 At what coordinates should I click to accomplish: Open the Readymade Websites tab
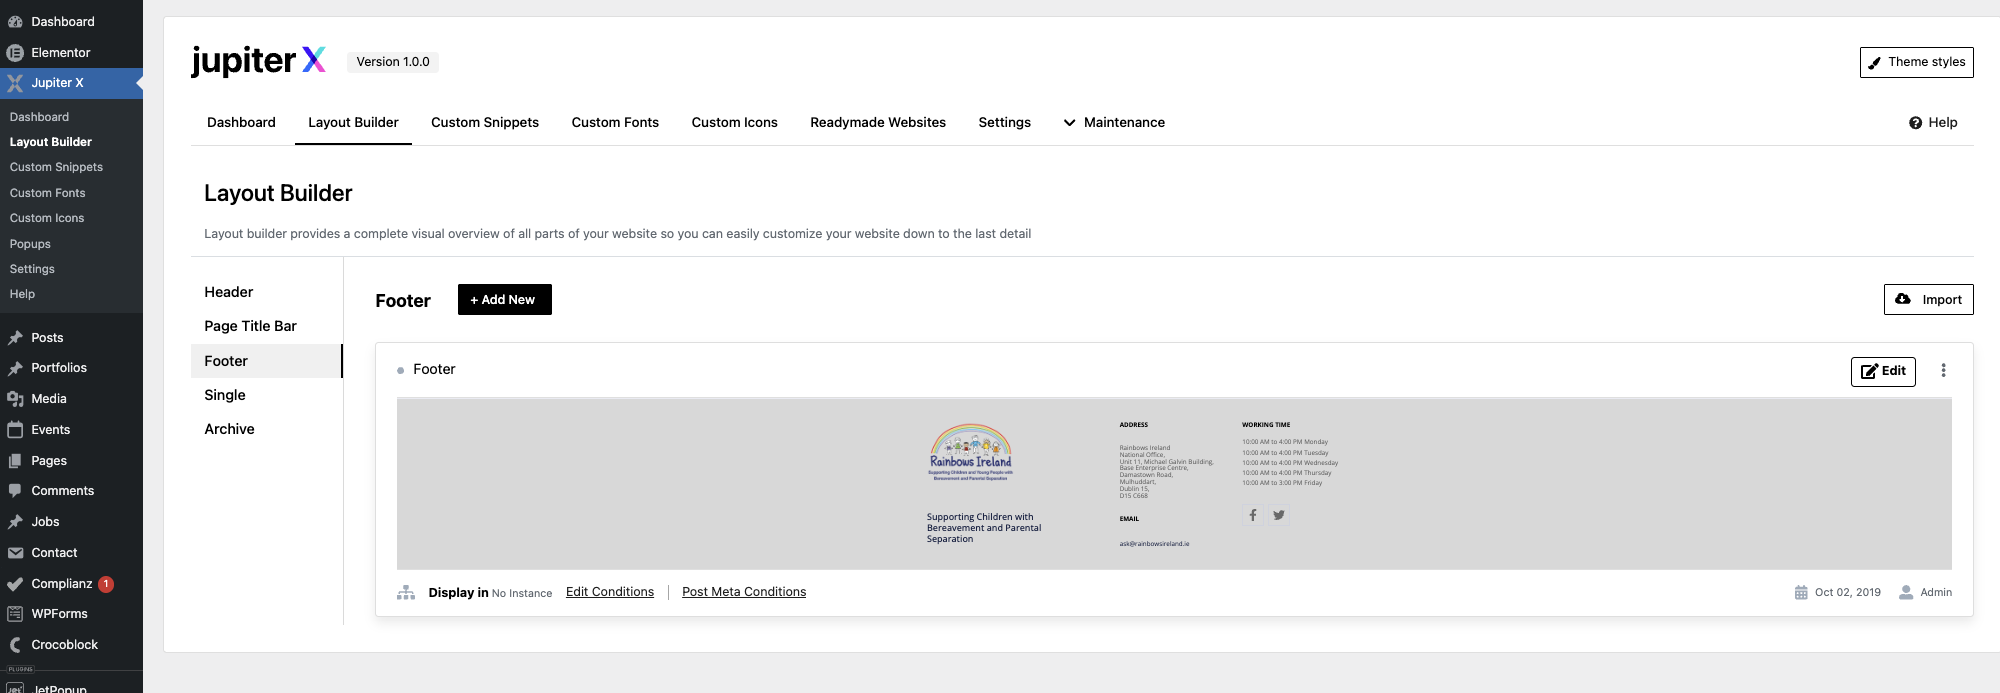click(x=877, y=123)
